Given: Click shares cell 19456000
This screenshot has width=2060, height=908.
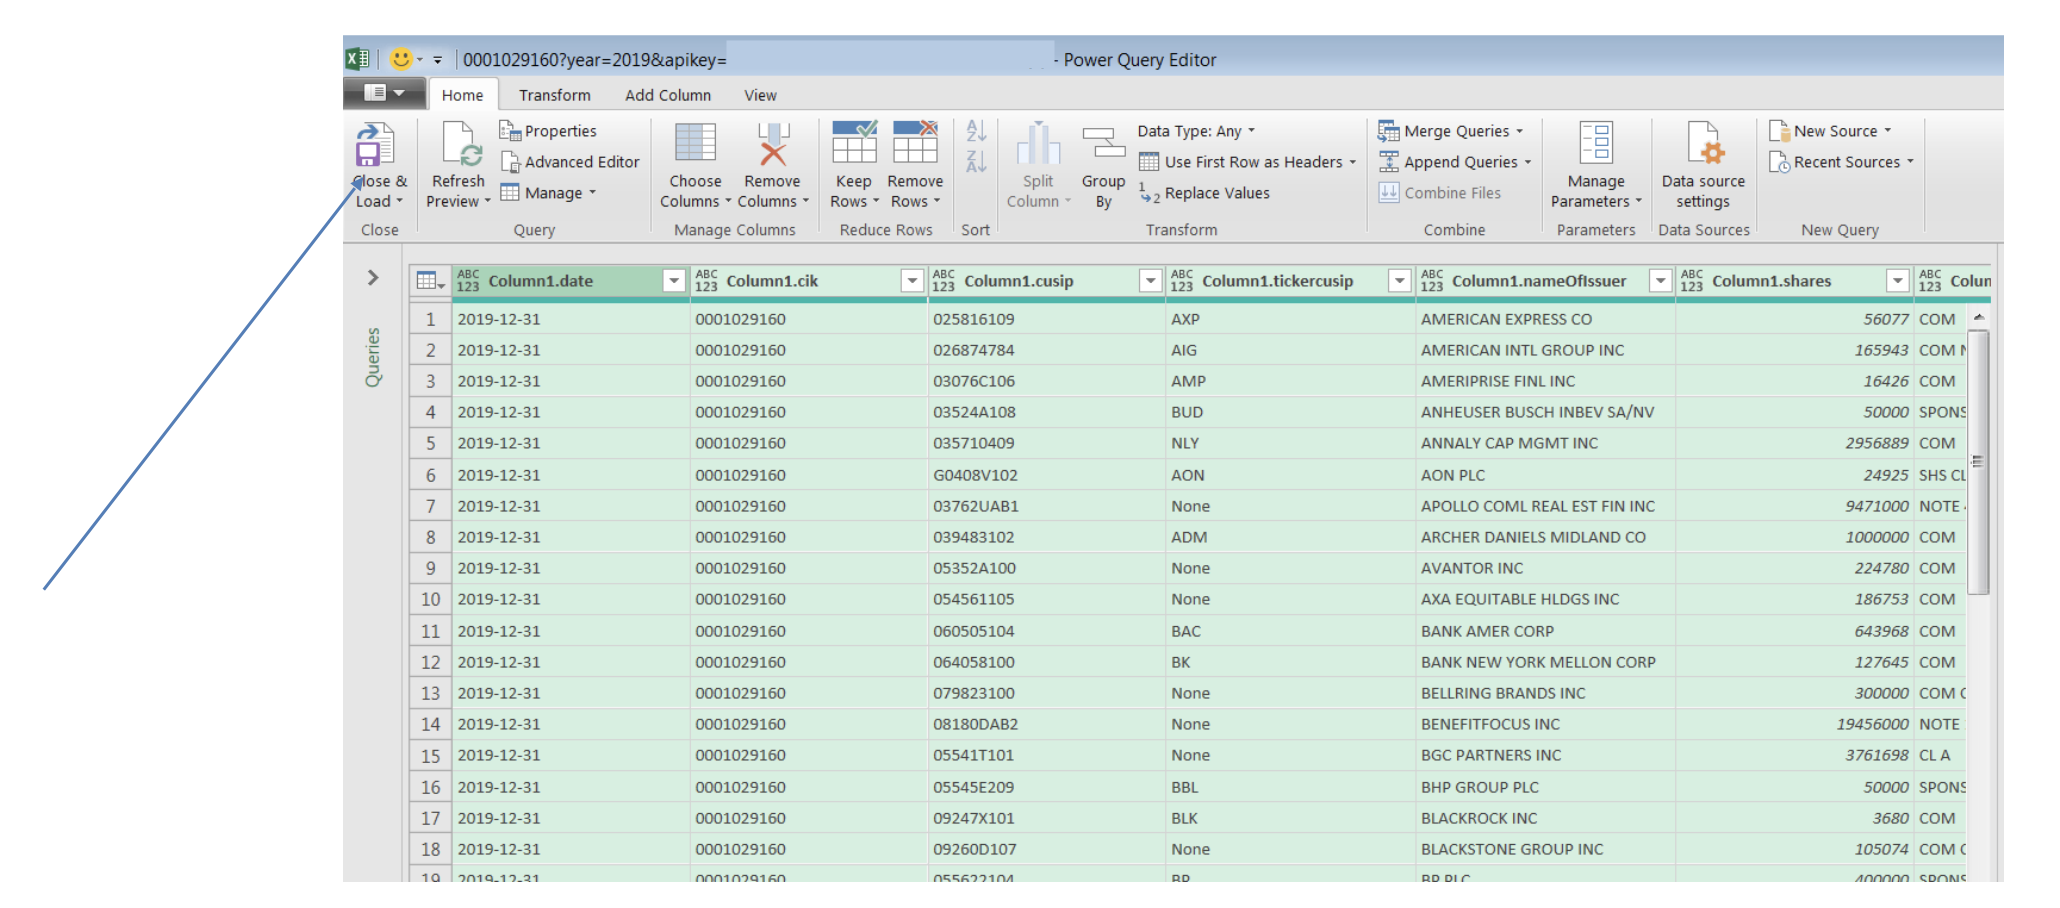Looking at the screenshot, I should pyautogui.click(x=1795, y=724).
